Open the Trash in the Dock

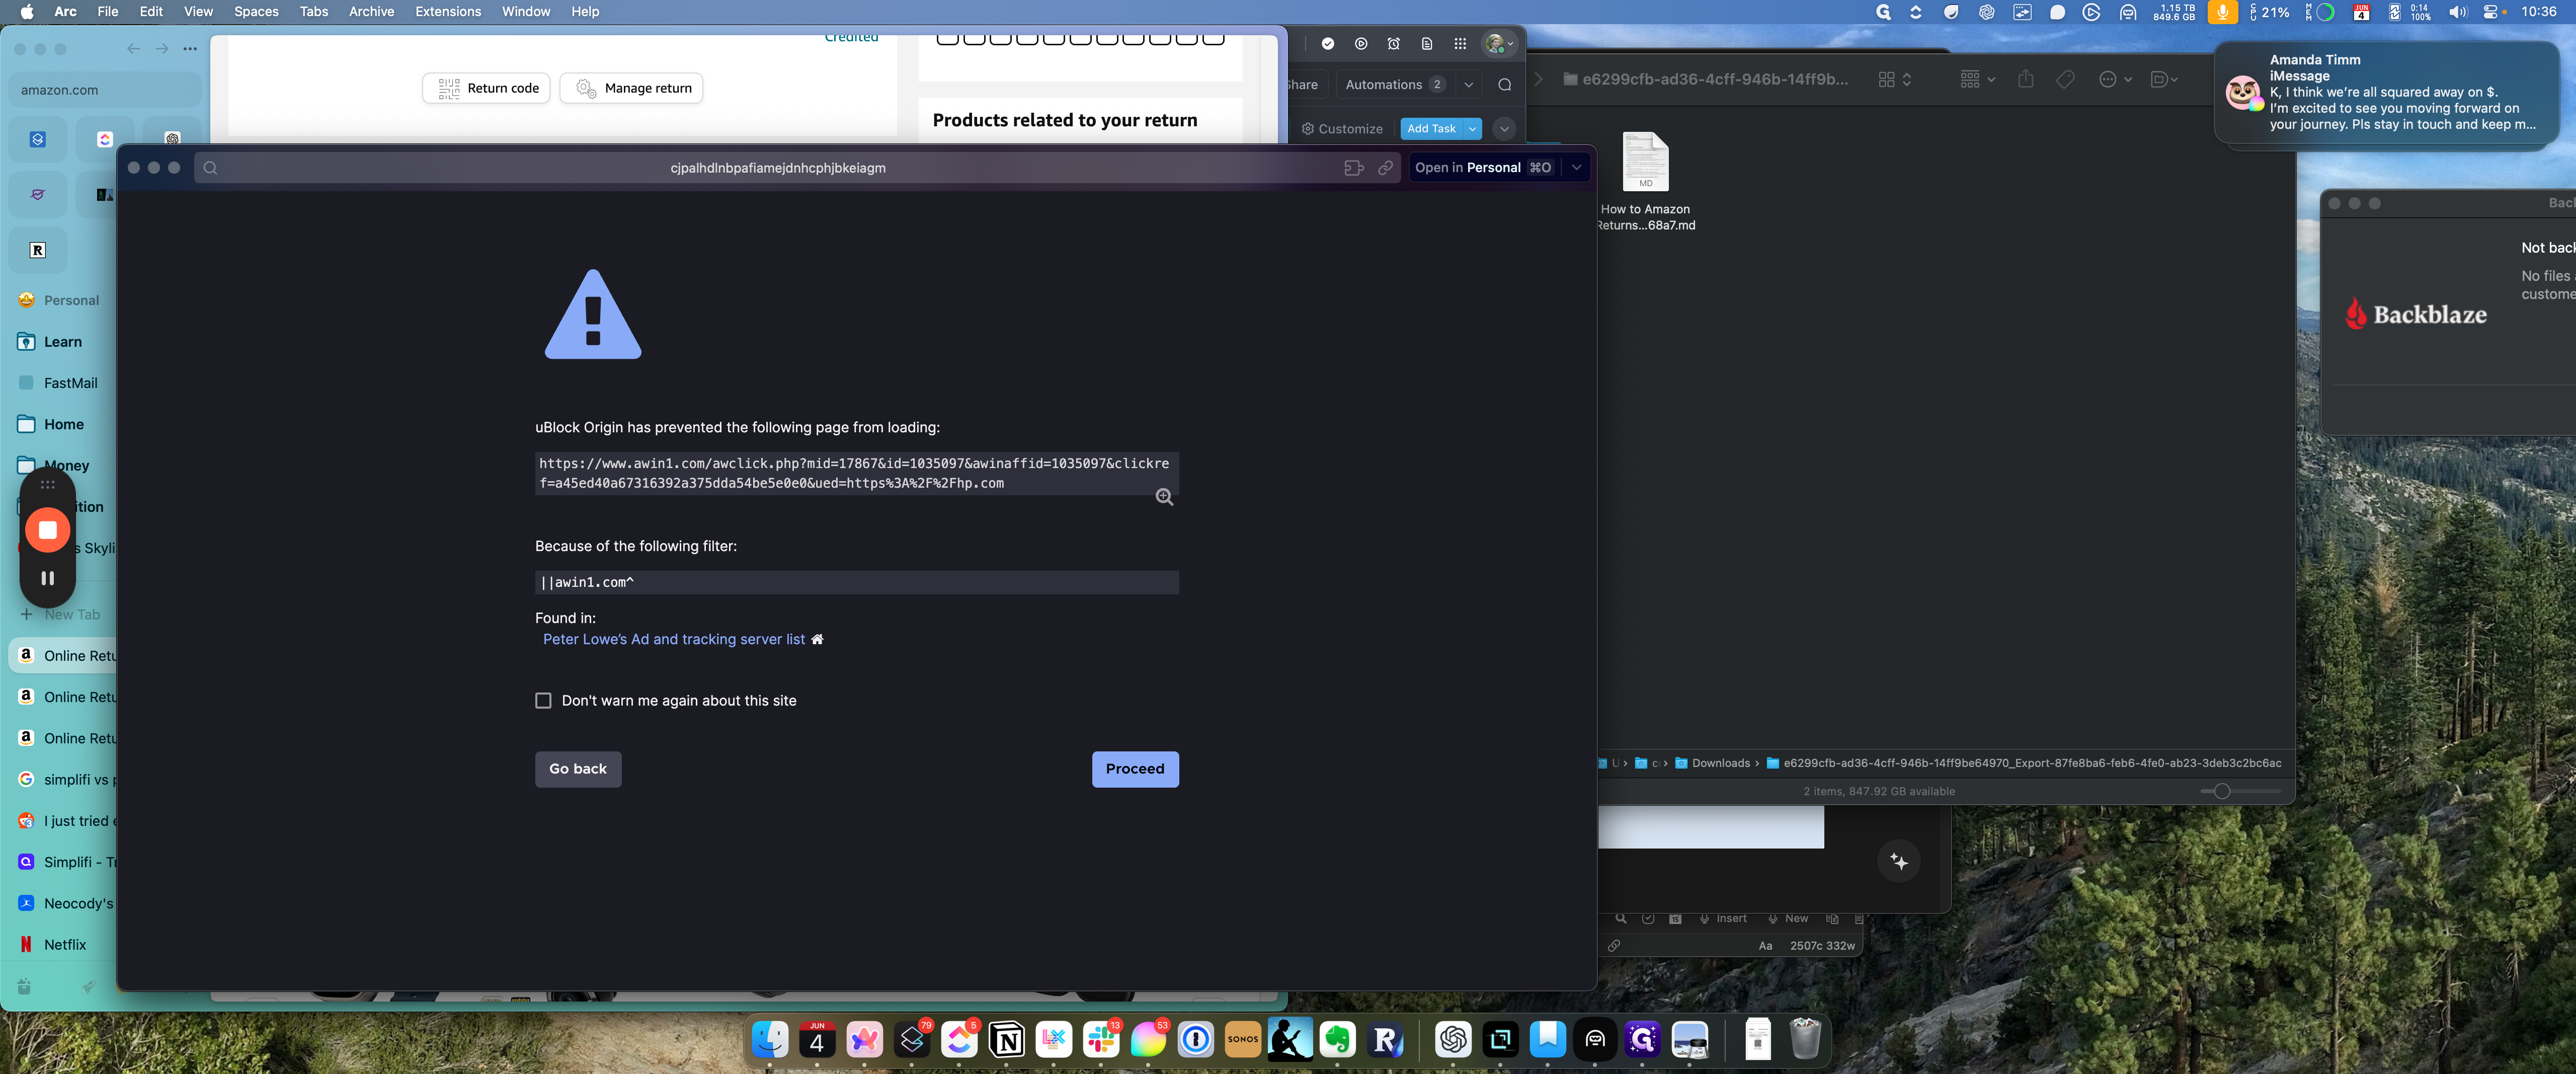click(1805, 1039)
